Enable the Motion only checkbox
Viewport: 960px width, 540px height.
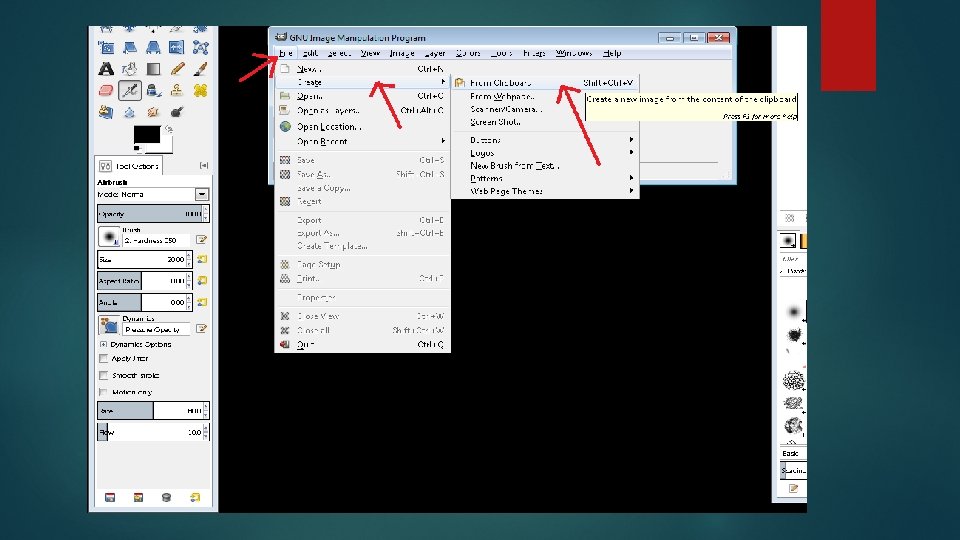[x=103, y=392]
